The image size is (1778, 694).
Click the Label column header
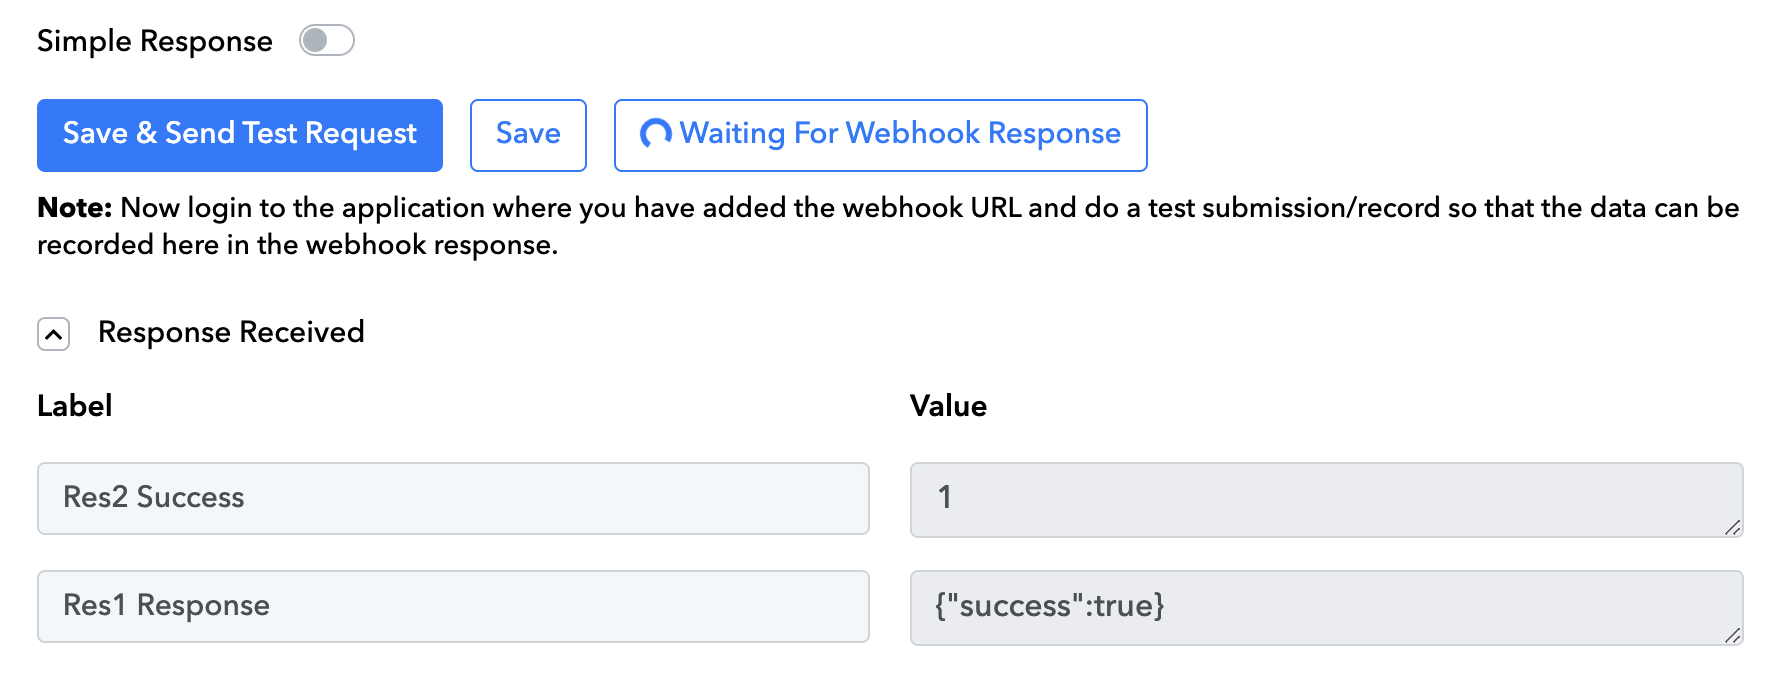click(x=75, y=406)
